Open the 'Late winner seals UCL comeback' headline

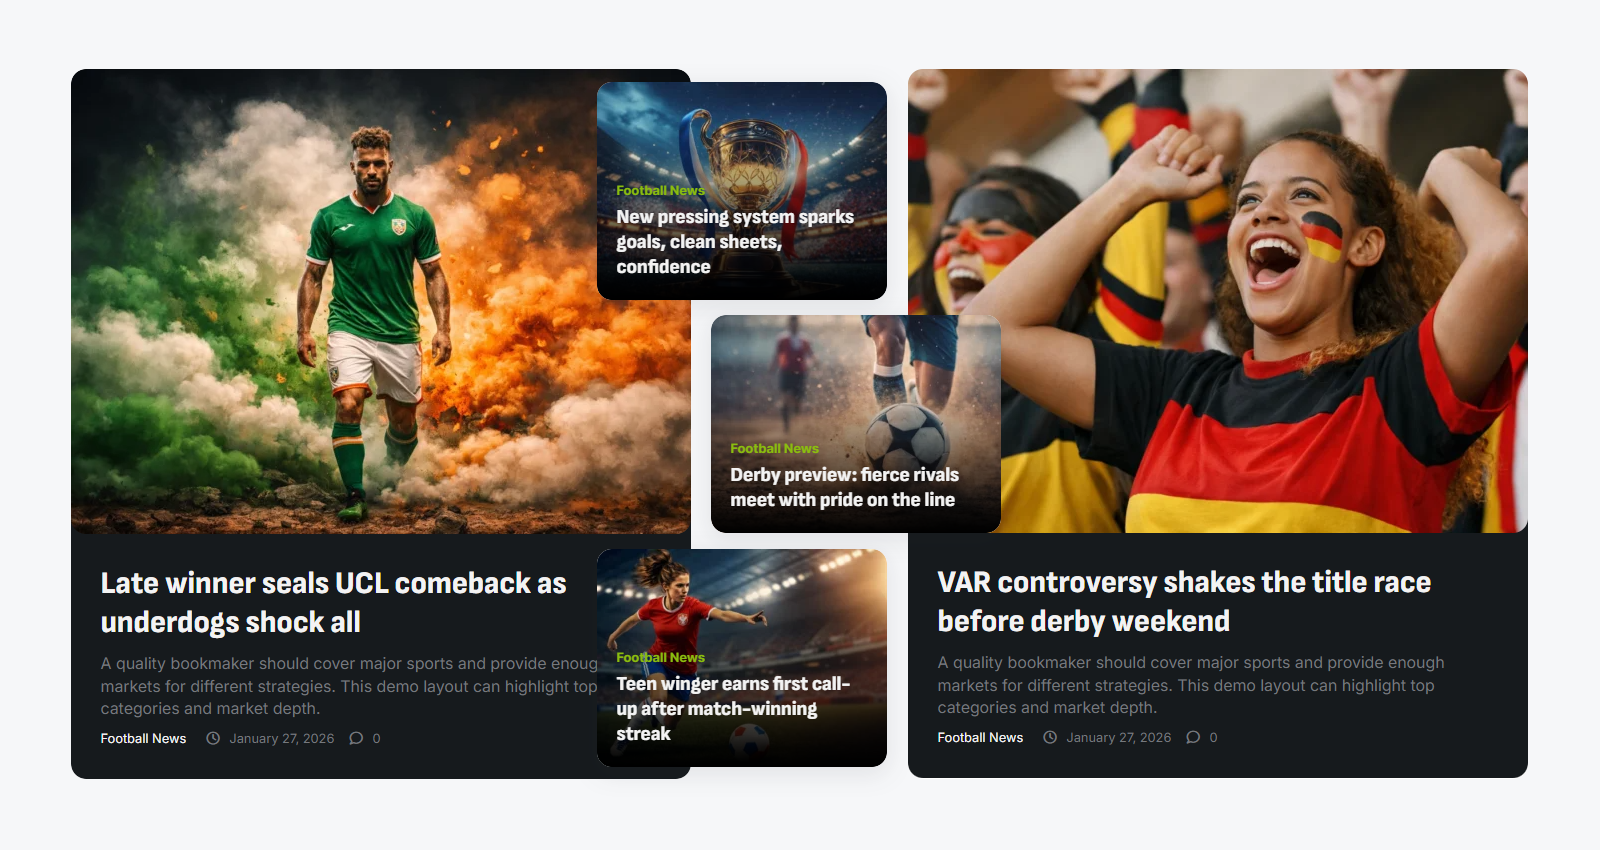[334, 602]
